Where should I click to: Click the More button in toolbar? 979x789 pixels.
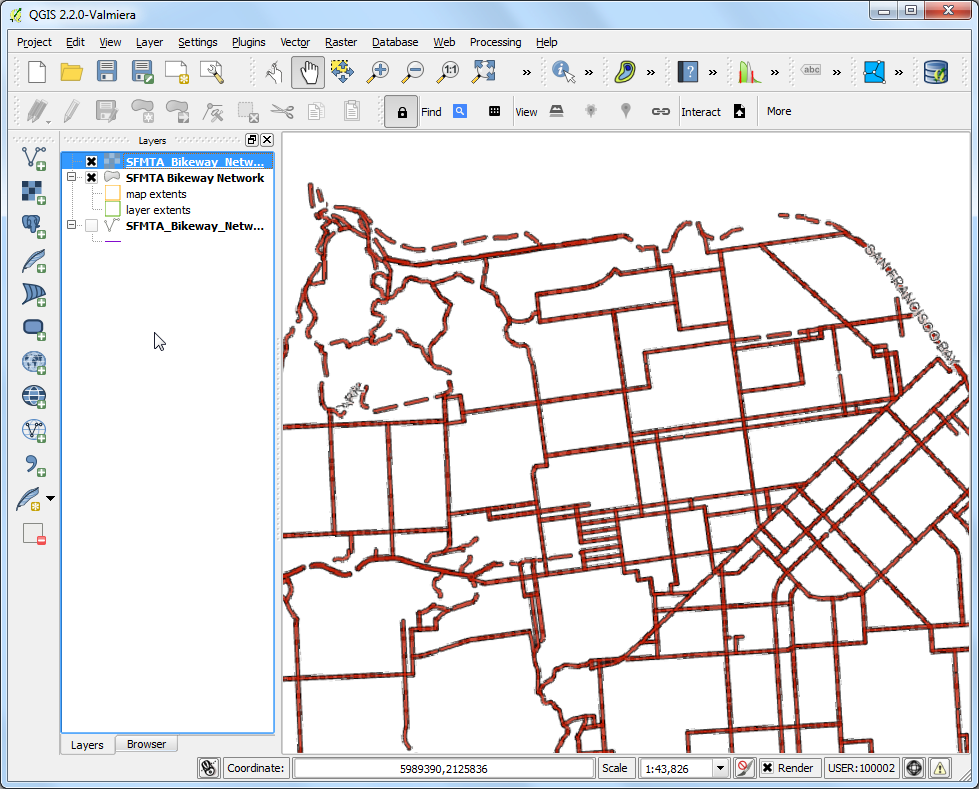[x=779, y=111]
